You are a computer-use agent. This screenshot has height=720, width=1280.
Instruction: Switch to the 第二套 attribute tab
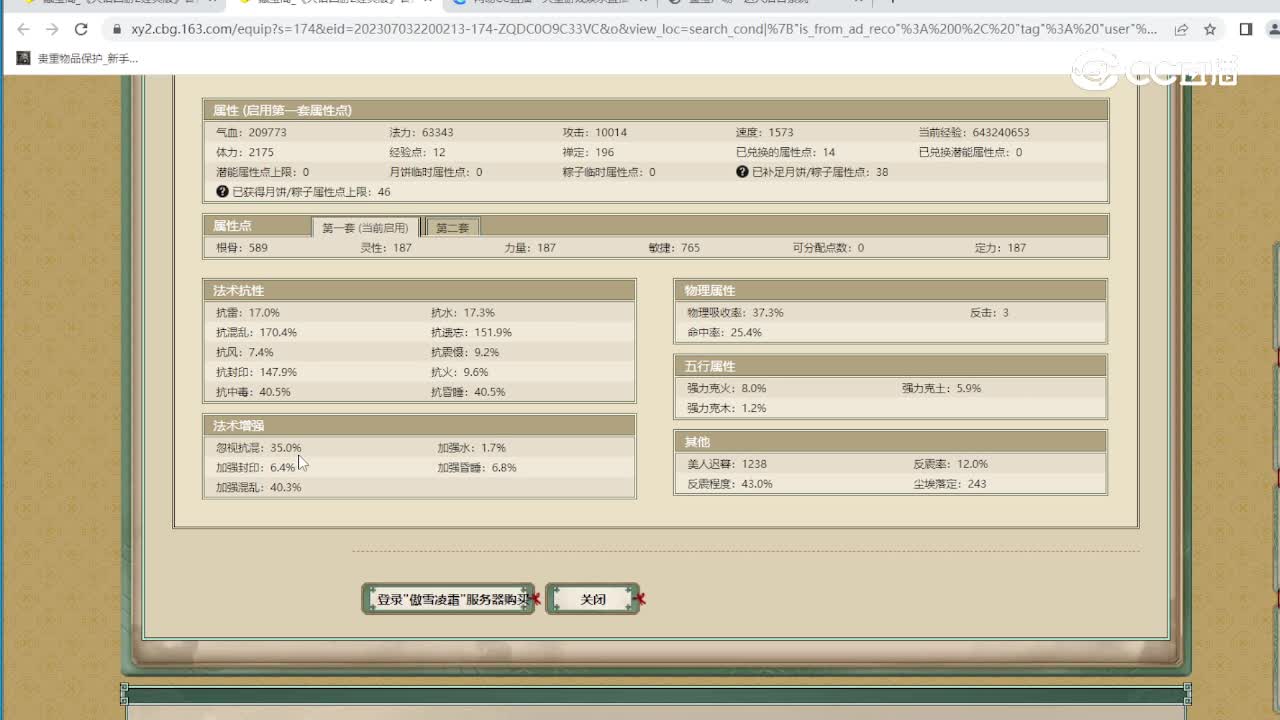point(453,228)
